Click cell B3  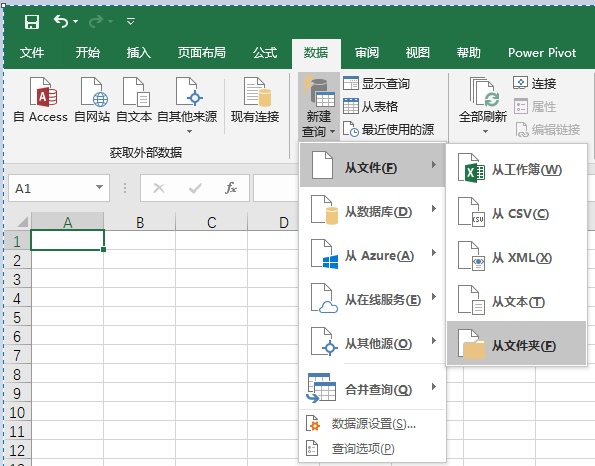coord(140,279)
